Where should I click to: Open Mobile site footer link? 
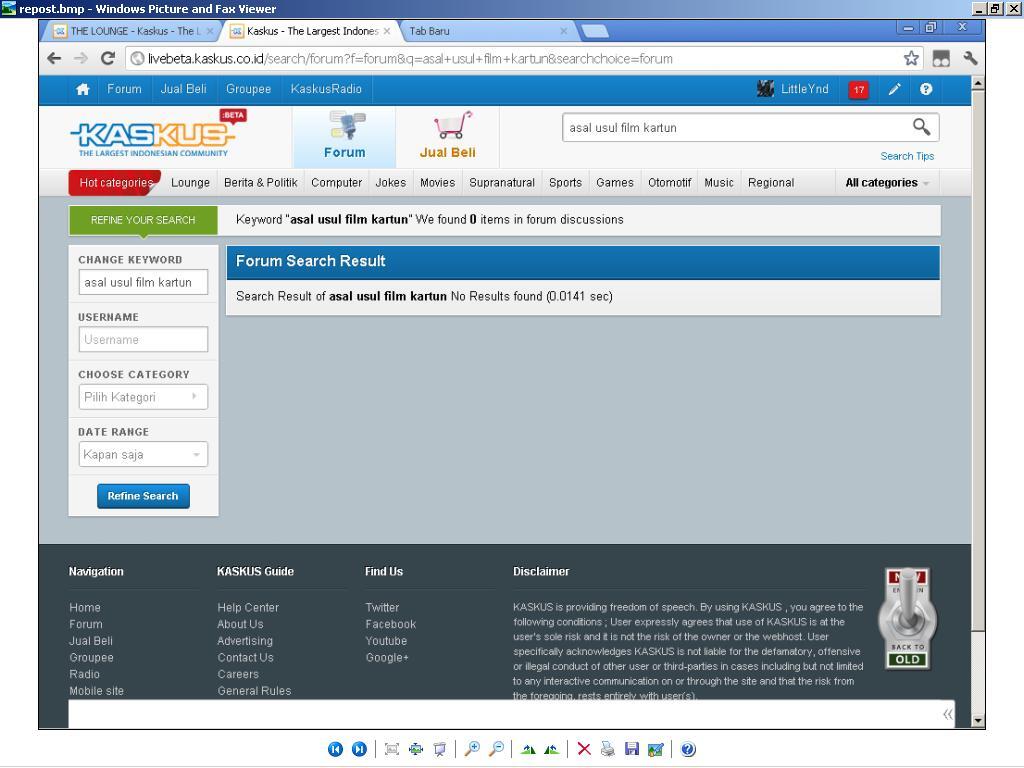pos(97,691)
